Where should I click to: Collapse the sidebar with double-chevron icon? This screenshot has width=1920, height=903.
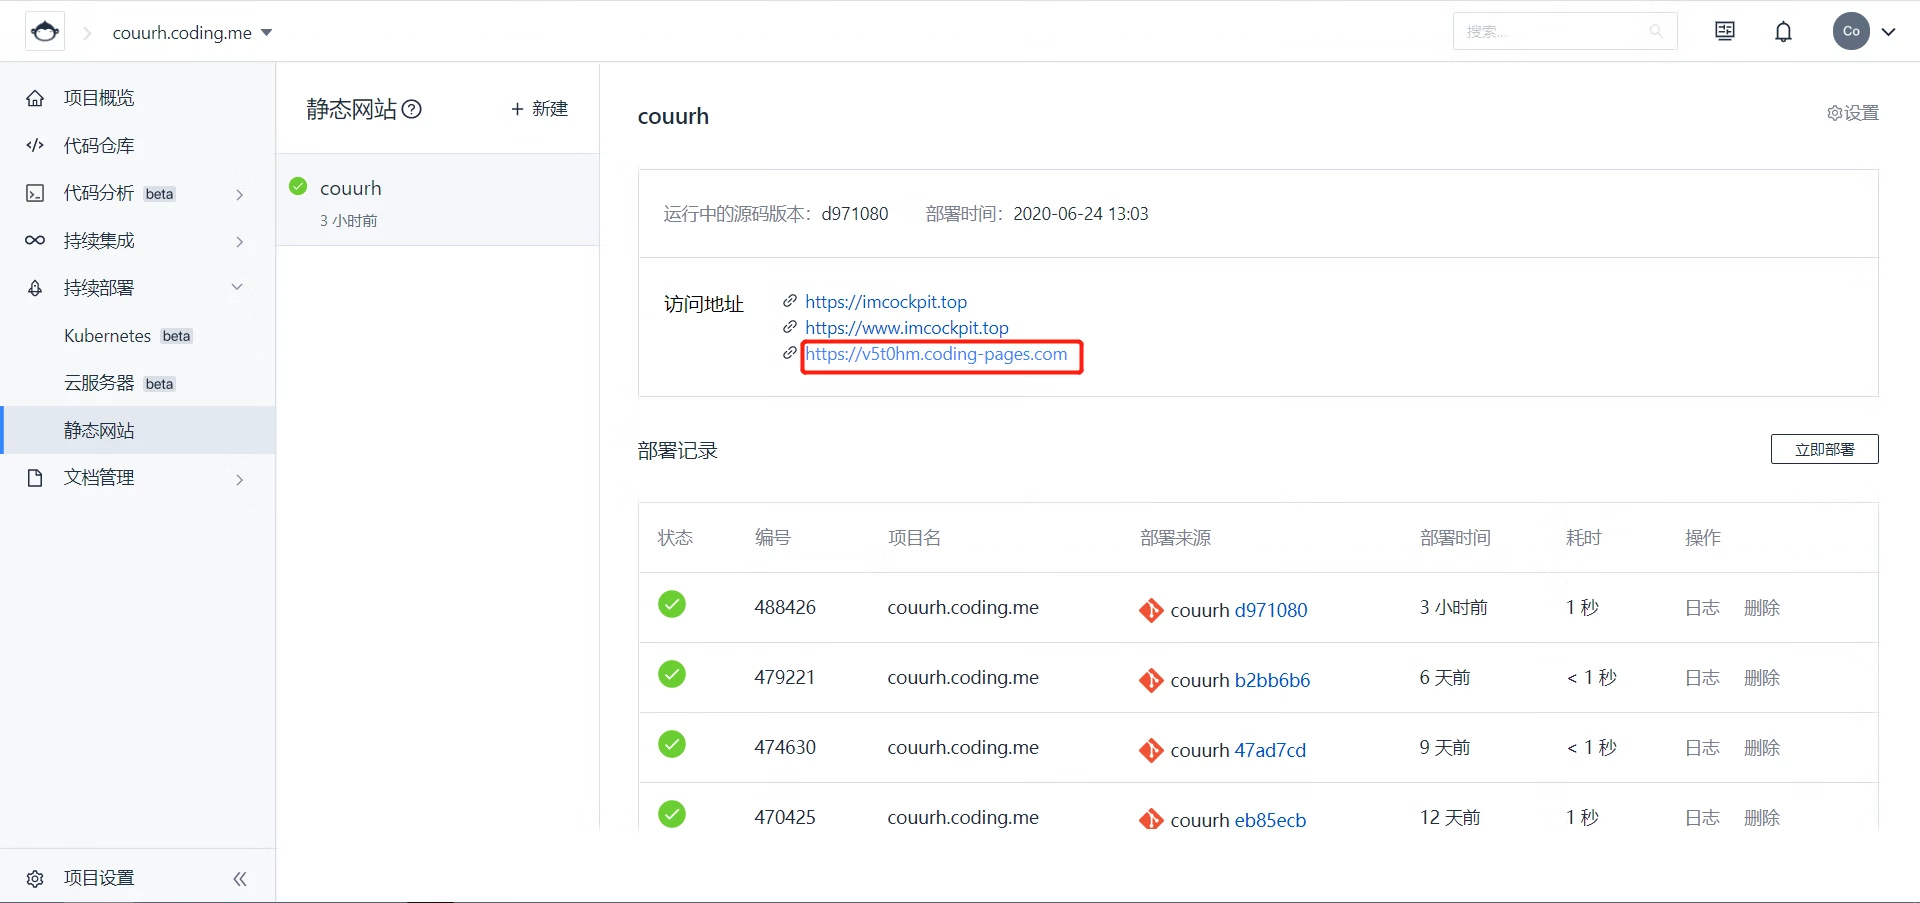(240, 879)
